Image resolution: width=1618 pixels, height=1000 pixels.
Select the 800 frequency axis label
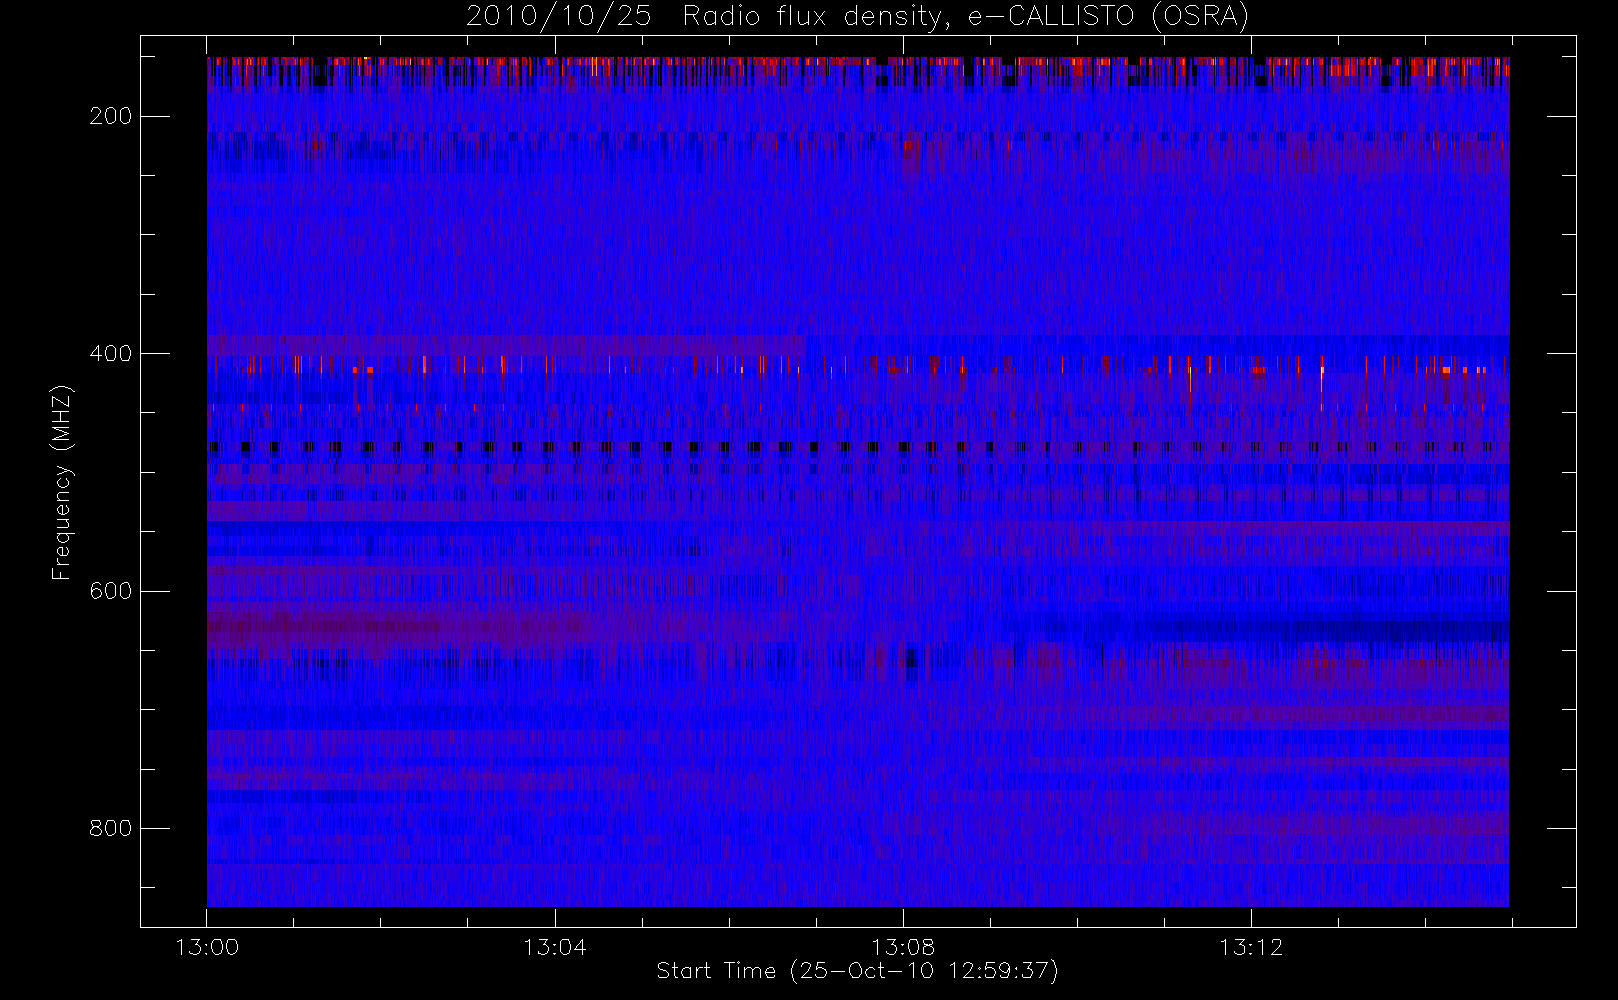pyautogui.click(x=110, y=829)
